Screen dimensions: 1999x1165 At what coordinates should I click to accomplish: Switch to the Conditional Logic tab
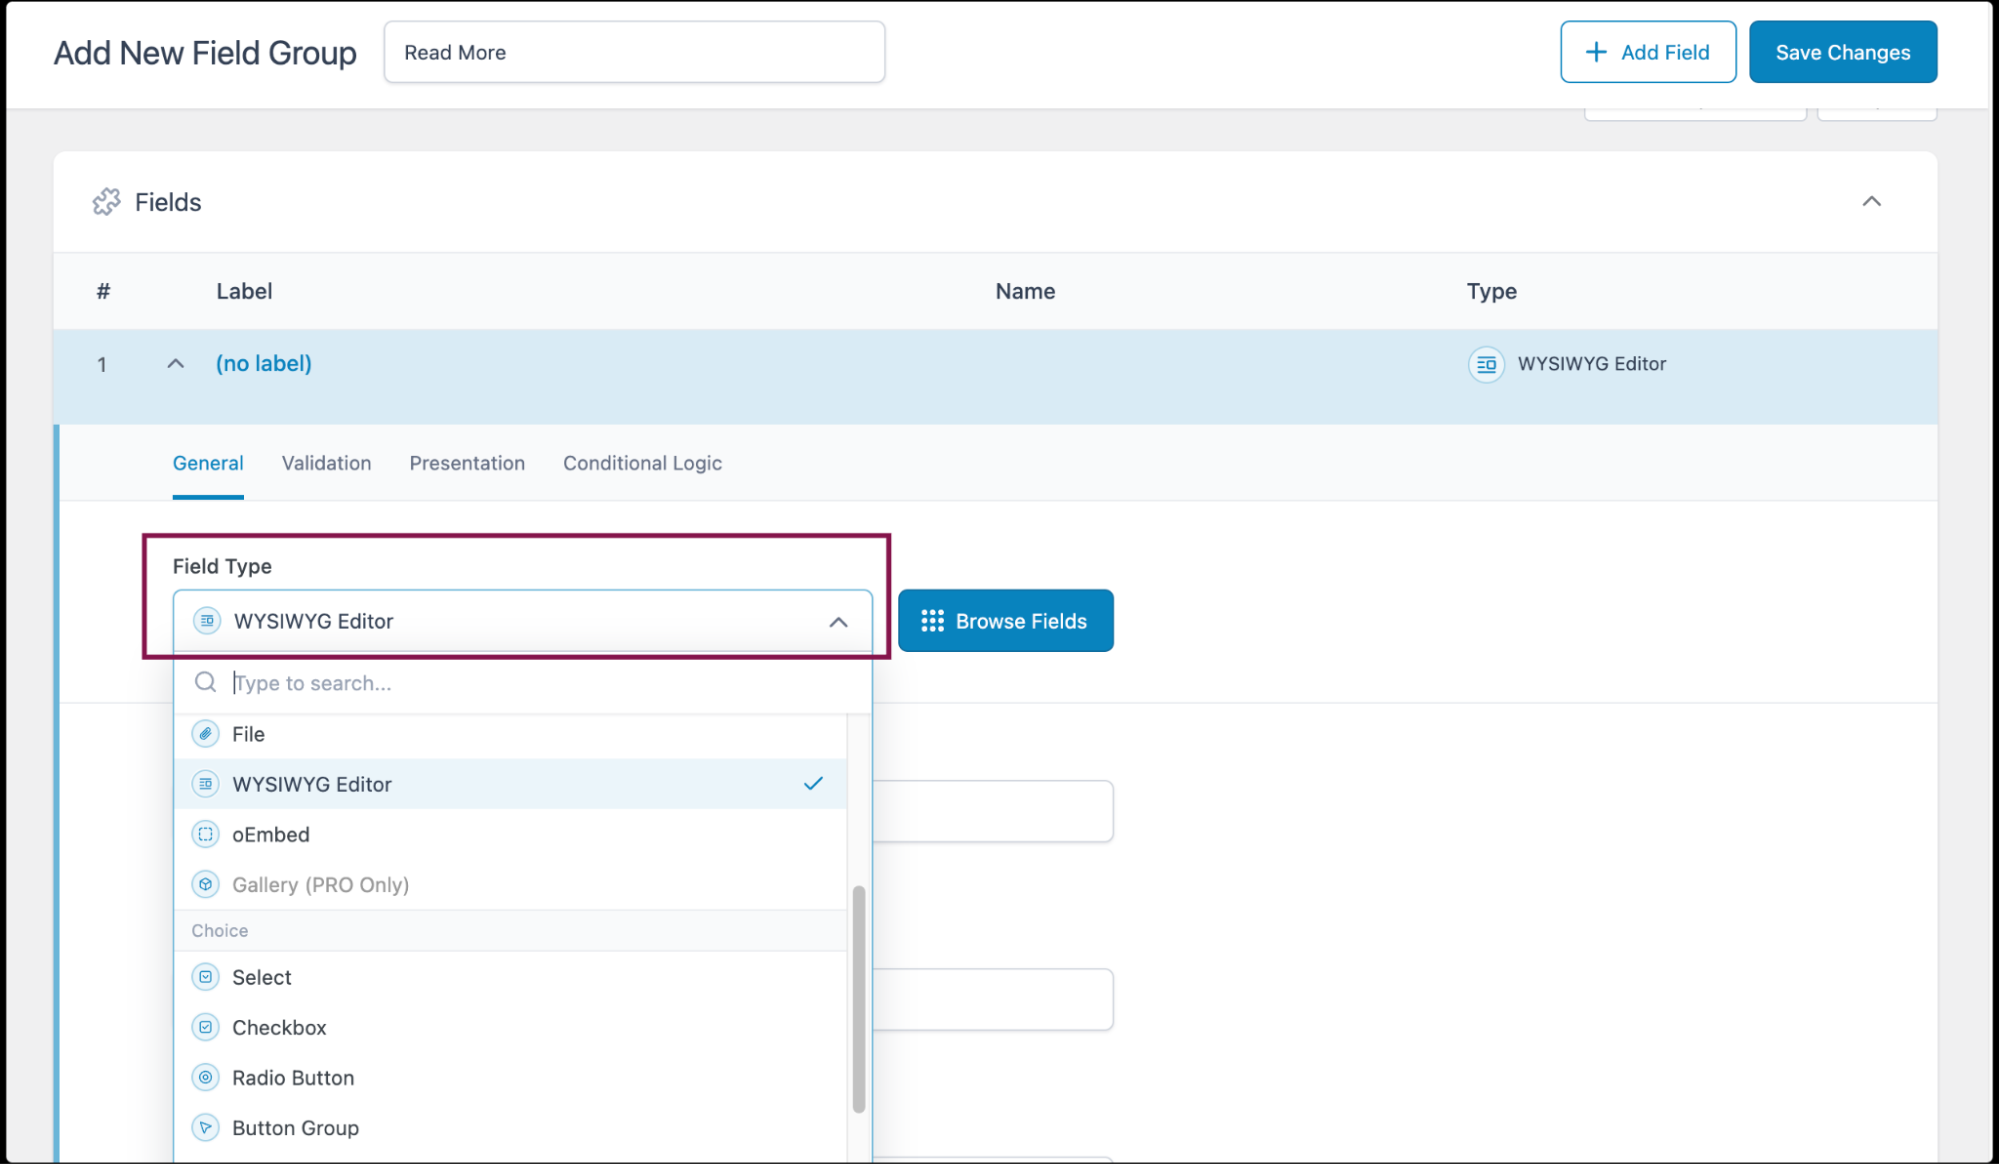[x=642, y=462]
